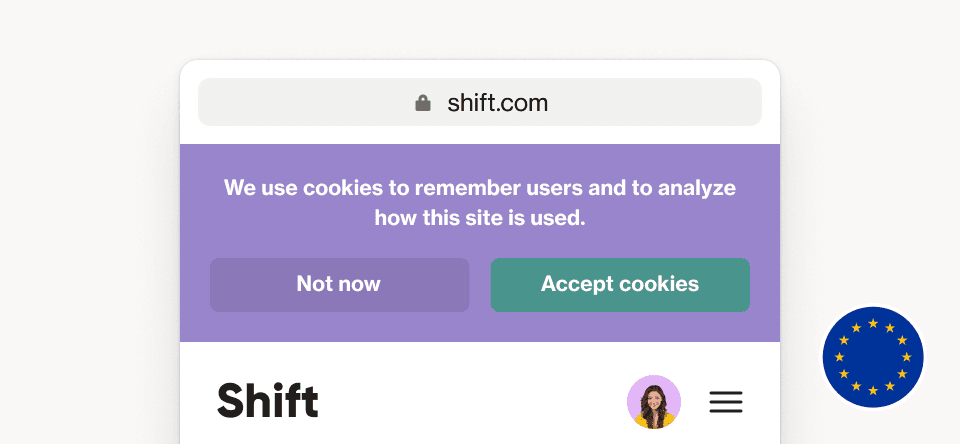Open account menu from woman's avatar photo
960x444 pixels.
(x=654, y=402)
